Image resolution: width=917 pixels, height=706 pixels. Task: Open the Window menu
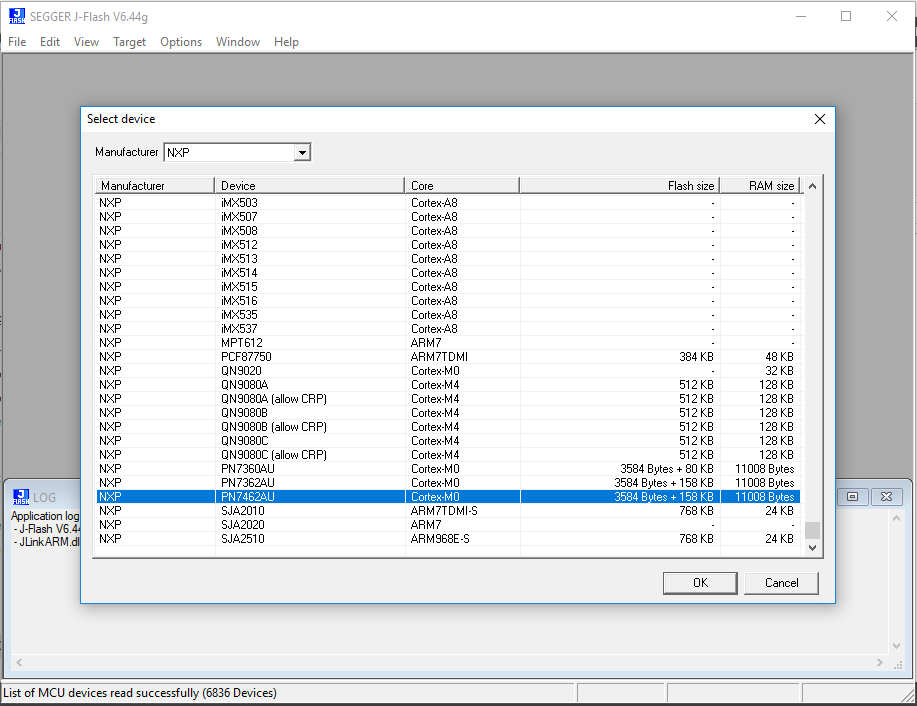click(x=237, y=42)
